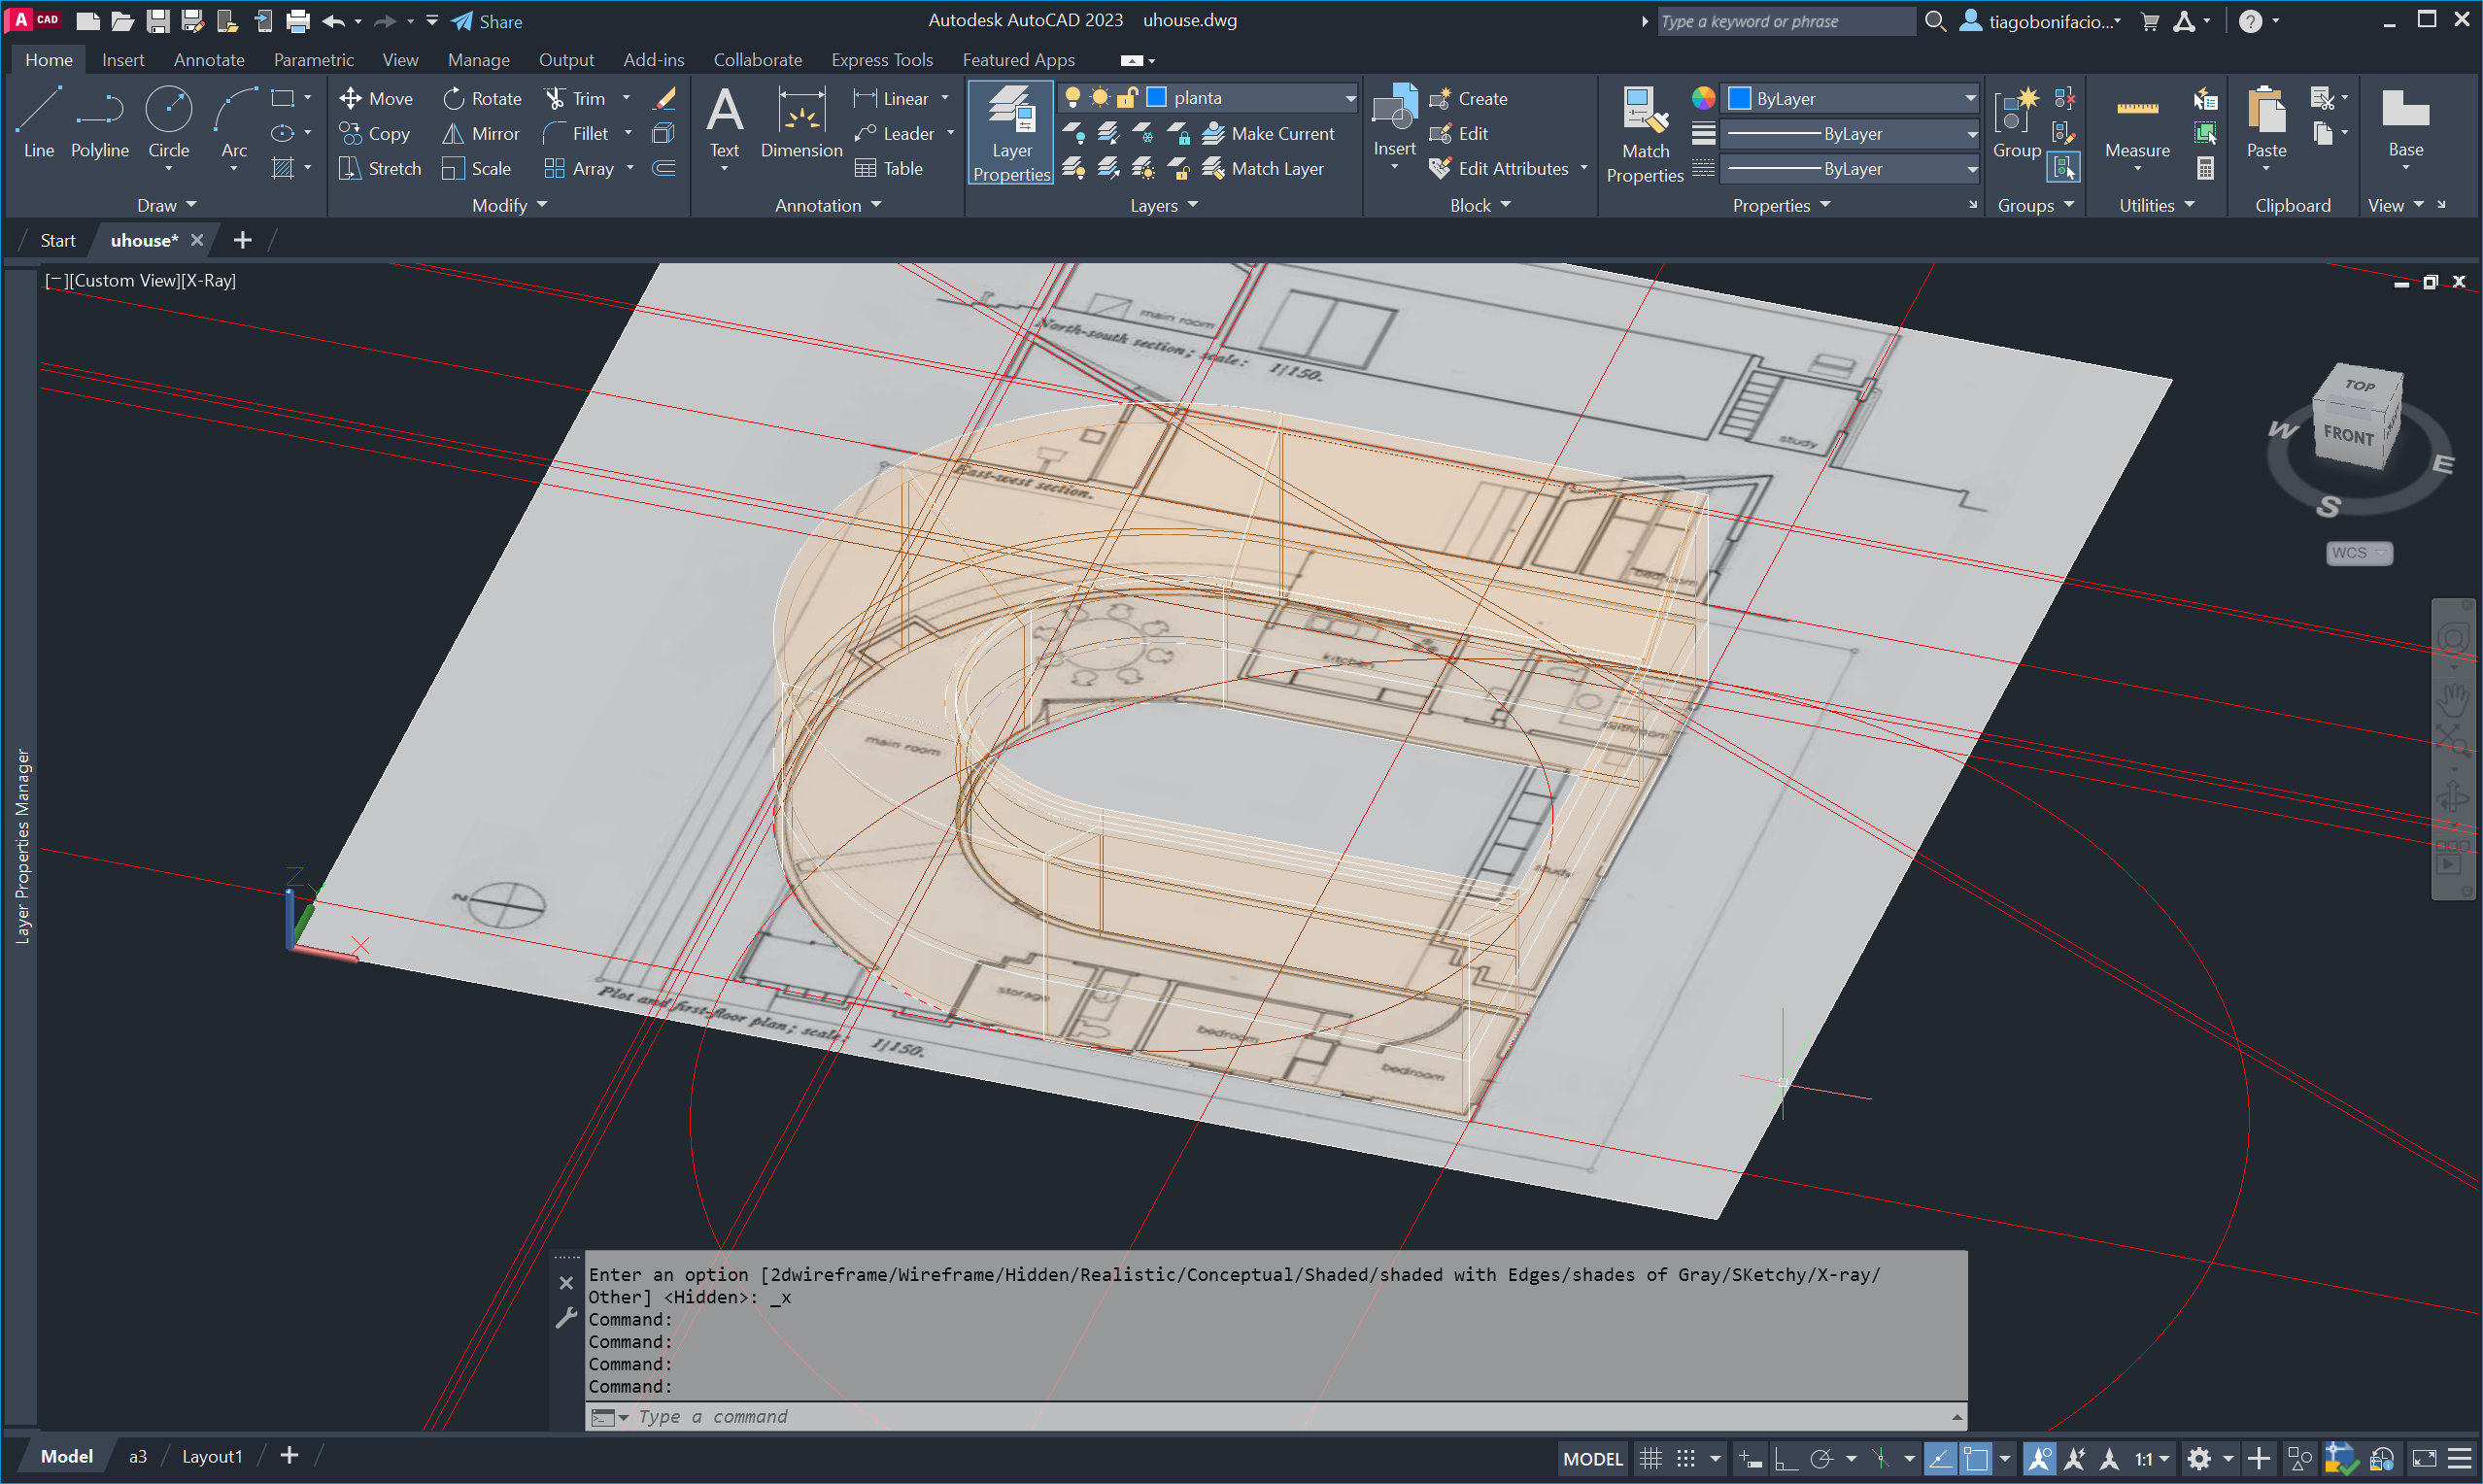
Task: Toggle drawing grid display in status bar
Action: tap(1650, 1458)
